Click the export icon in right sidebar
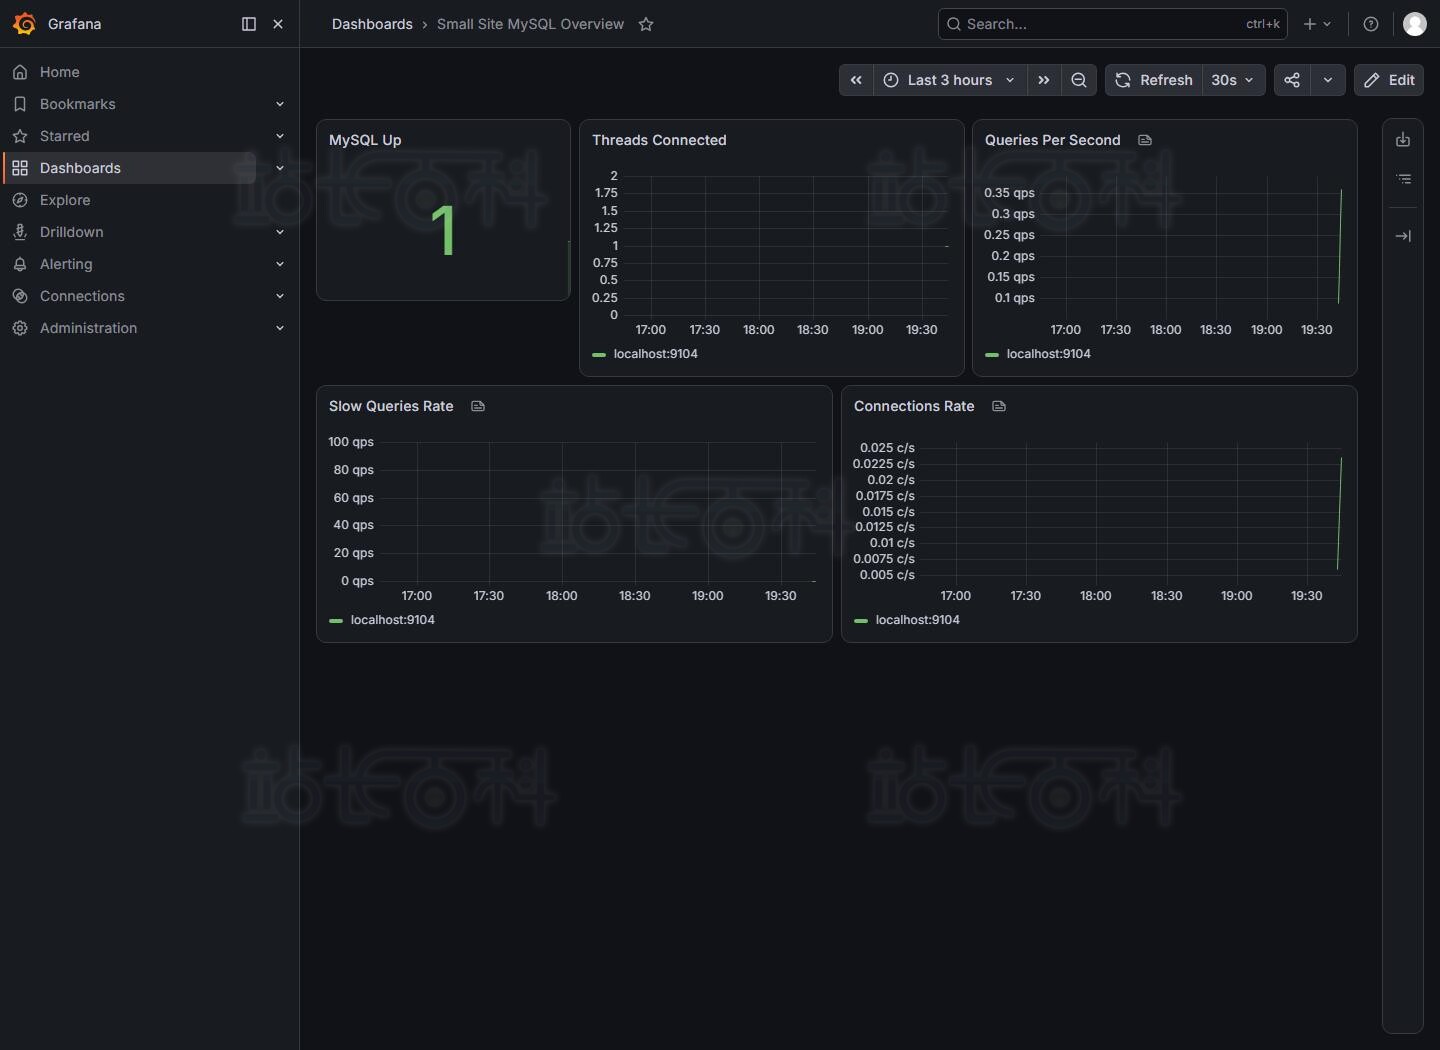 click(1403, 140)
